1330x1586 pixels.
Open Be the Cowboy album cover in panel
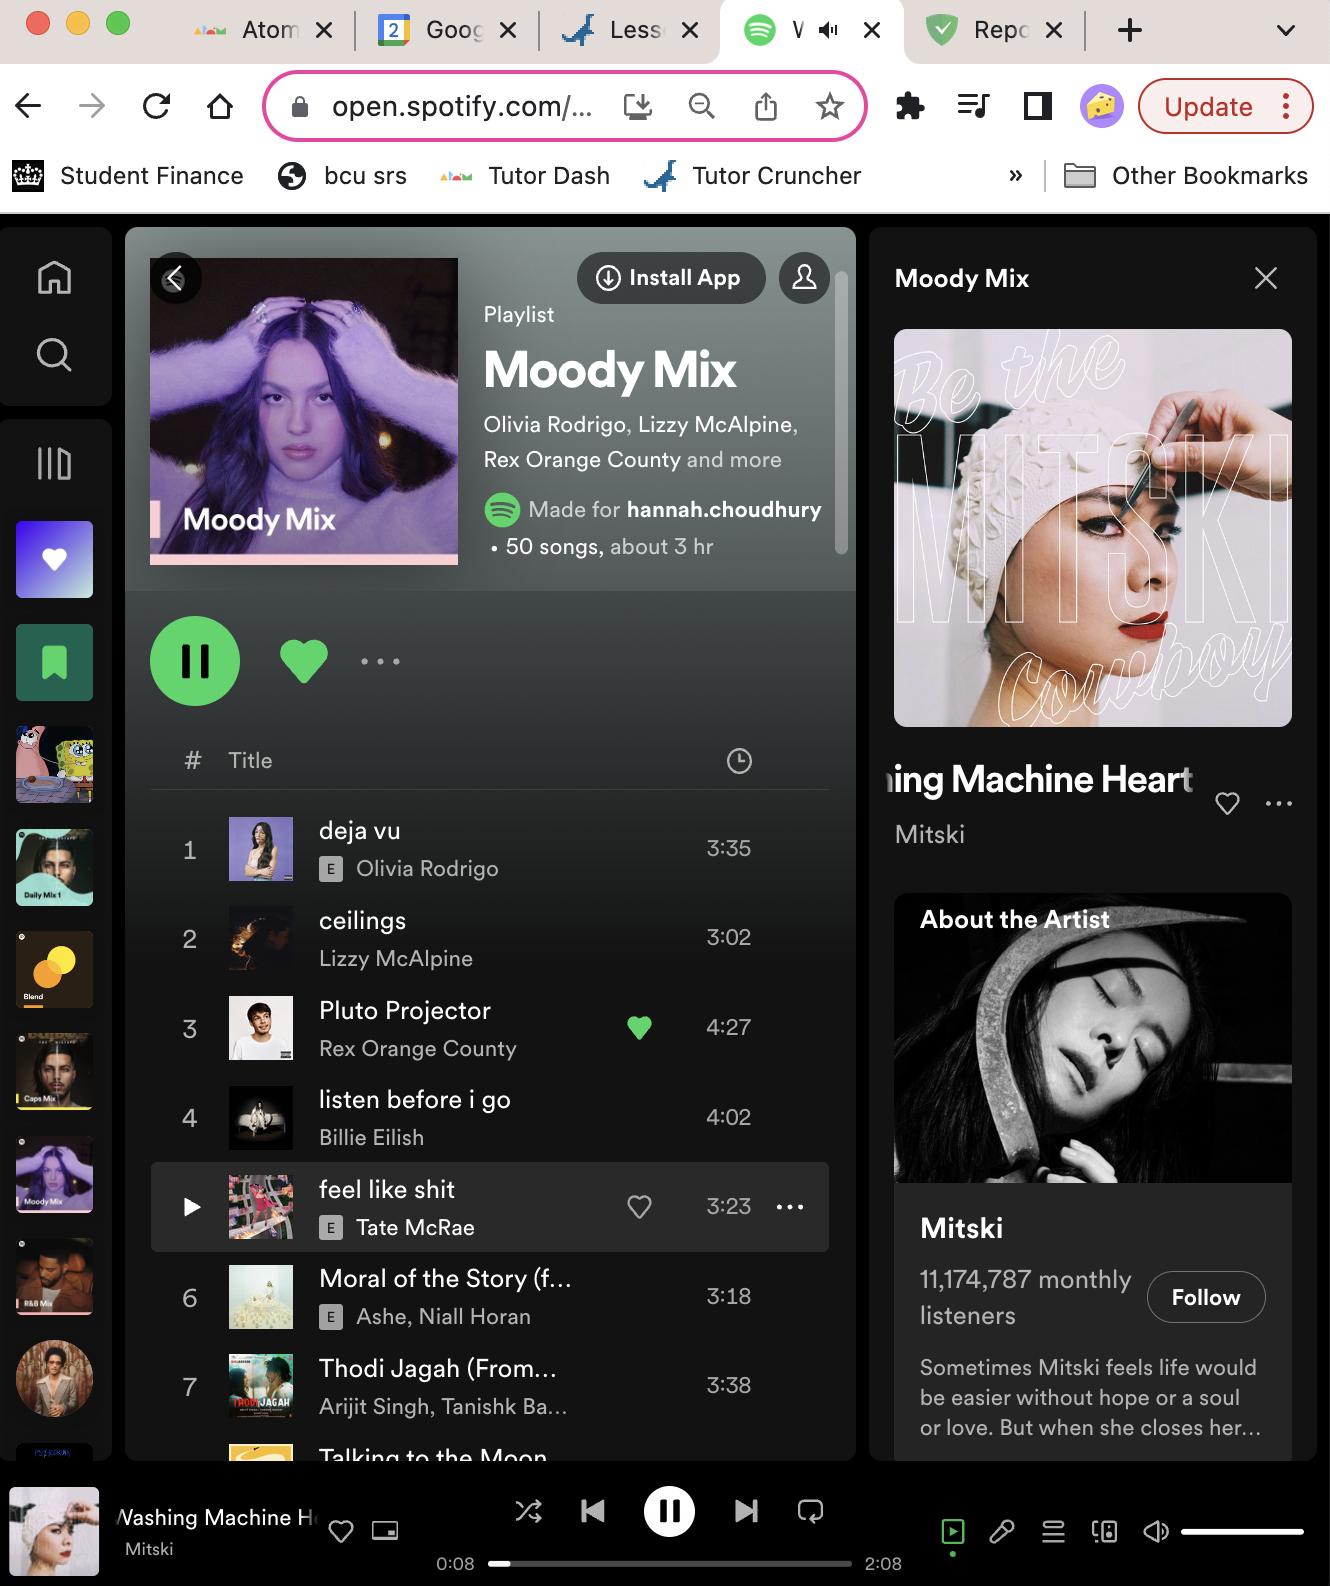(1093, 528)
